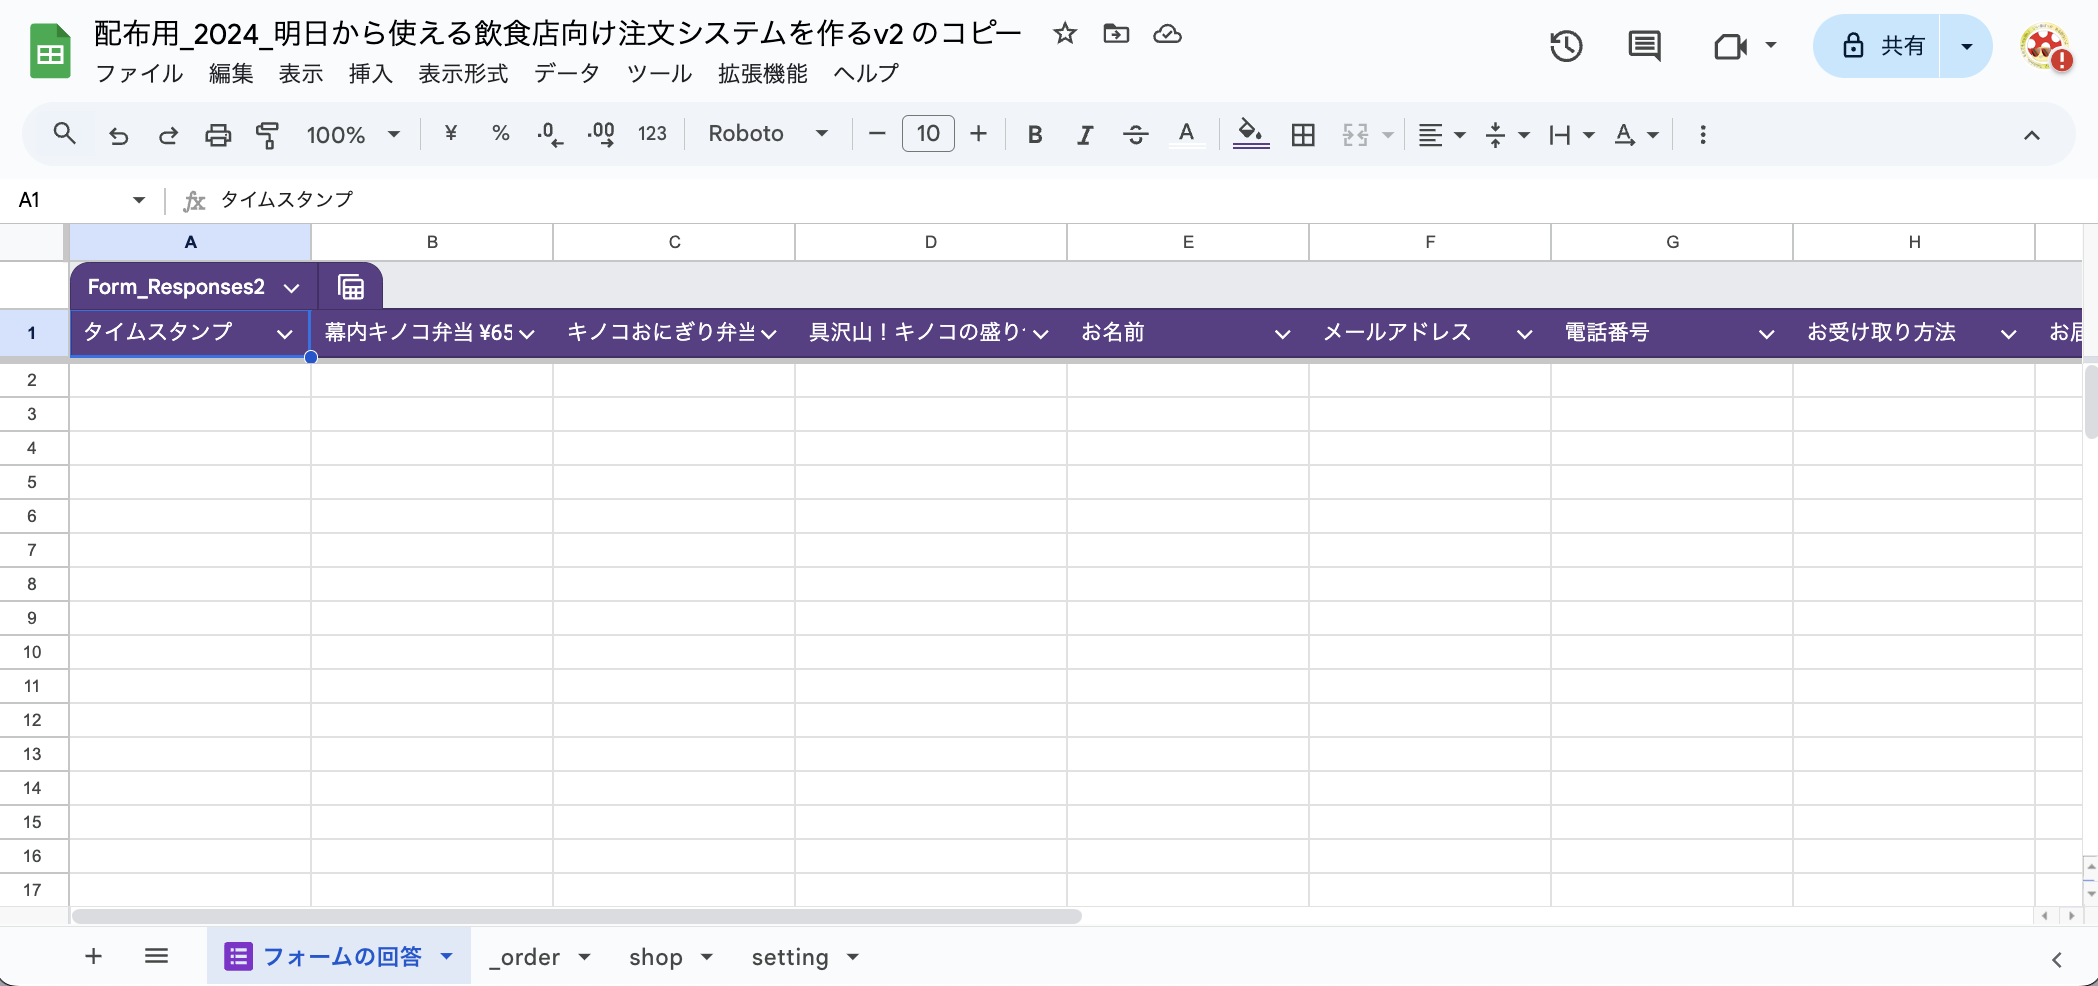Activate the paint format tool

(267, 134)
